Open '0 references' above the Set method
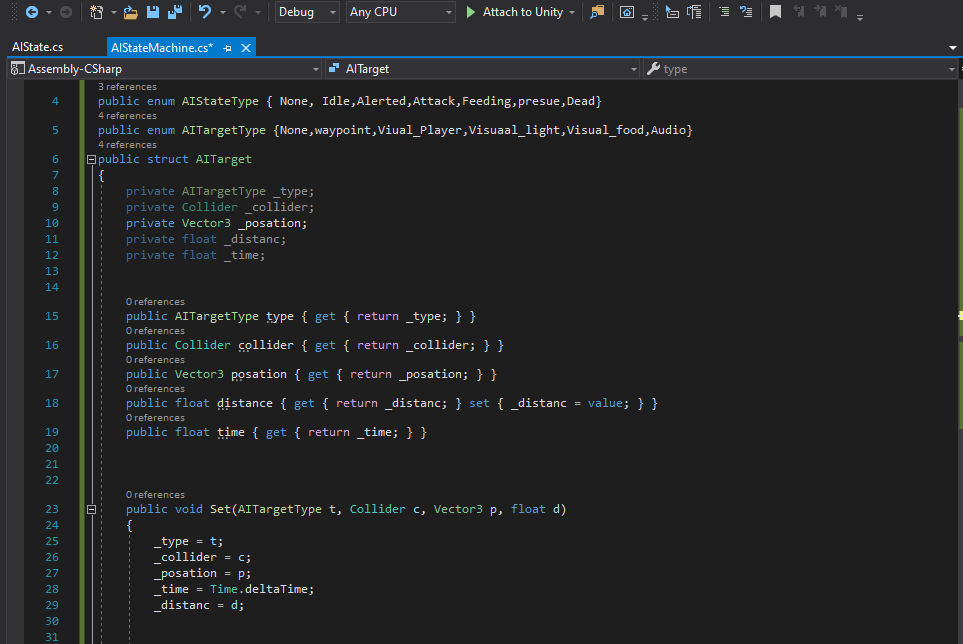The image size is (963, 644). (x=155, y=494)
